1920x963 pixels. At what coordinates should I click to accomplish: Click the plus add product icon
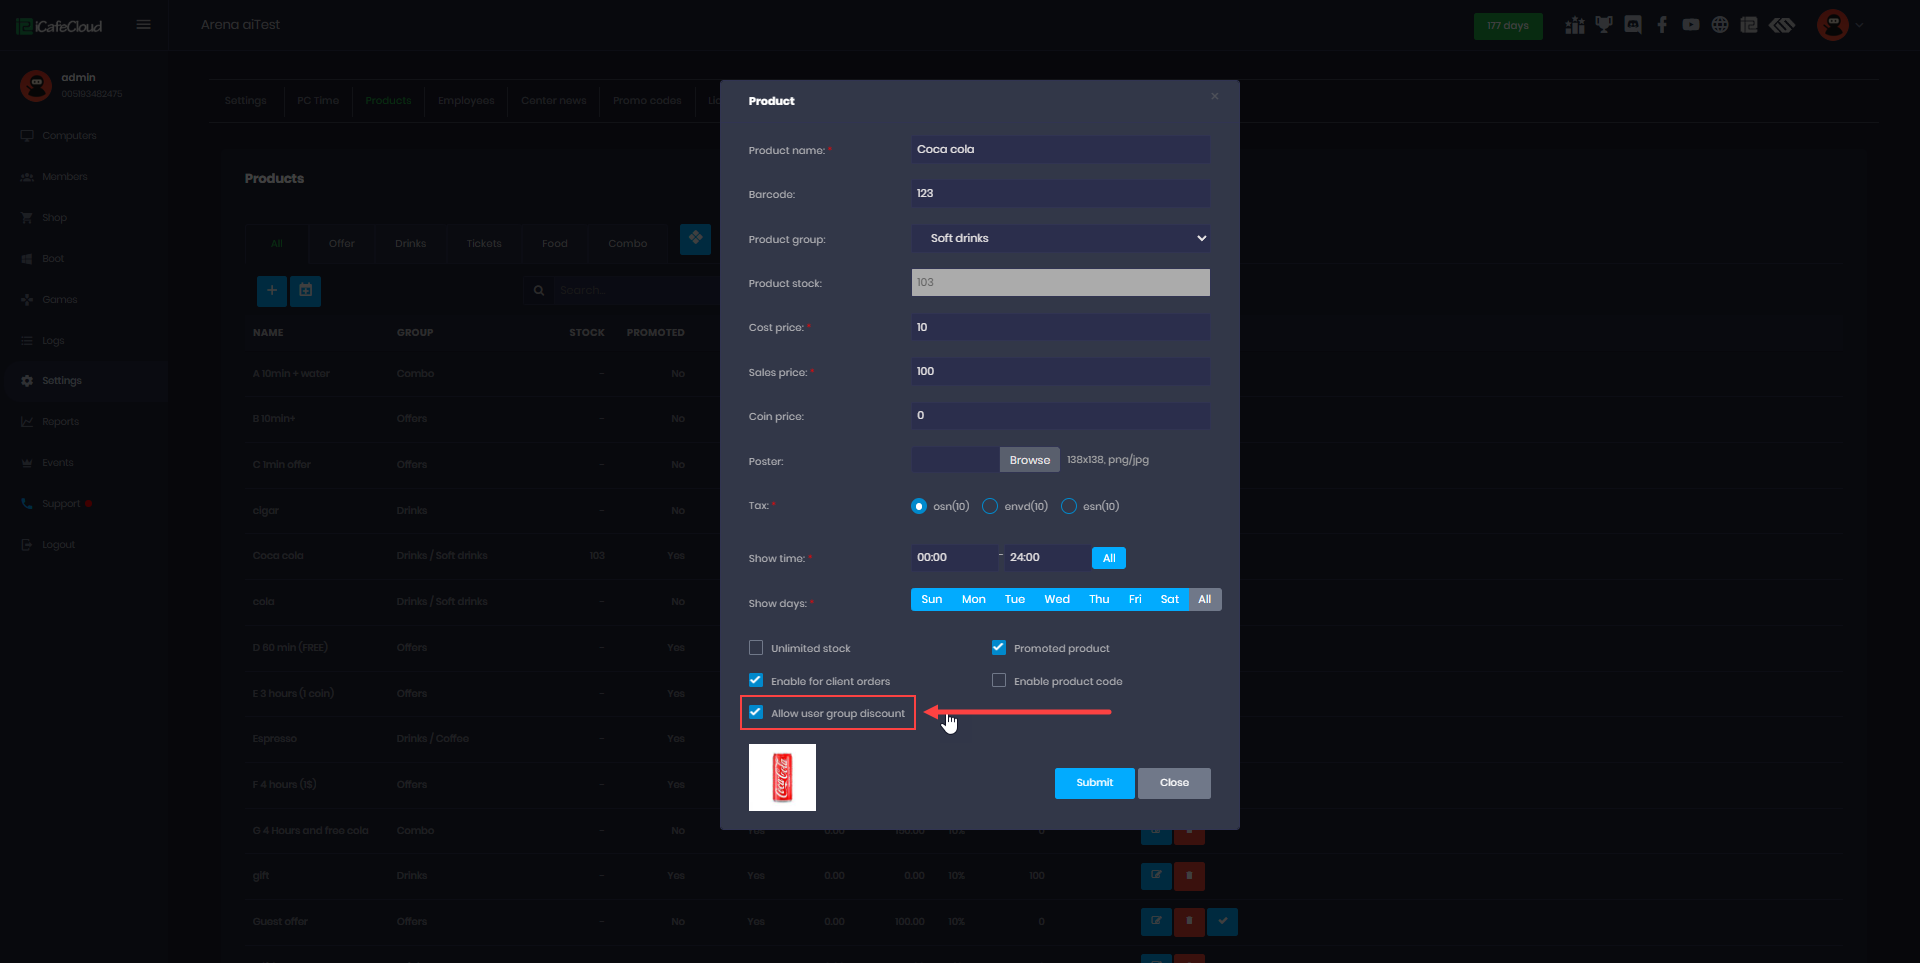(x=271, y=291)
